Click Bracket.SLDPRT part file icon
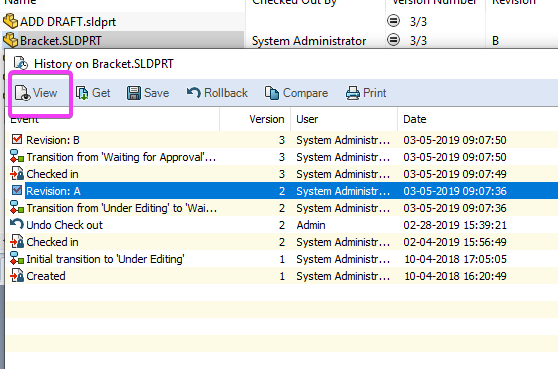The height and width of the screenshot is (369, 558). (x=10, y=40)
